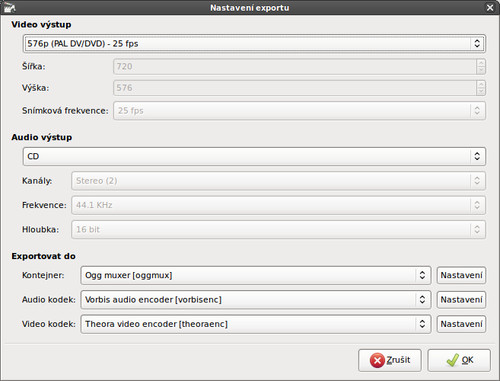The height and width of the screenshot is (381, 500).
Task: Click the Hloubka label
Action: [x=40, y=230]
